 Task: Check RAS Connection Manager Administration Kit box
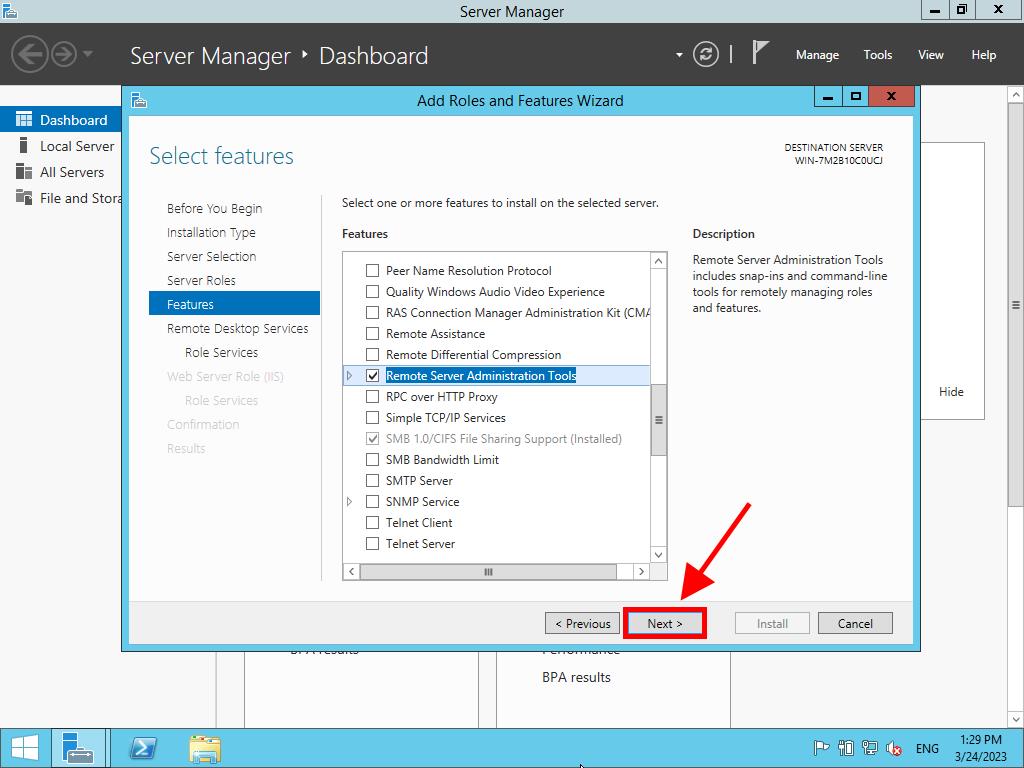click(x=372, y=312)
